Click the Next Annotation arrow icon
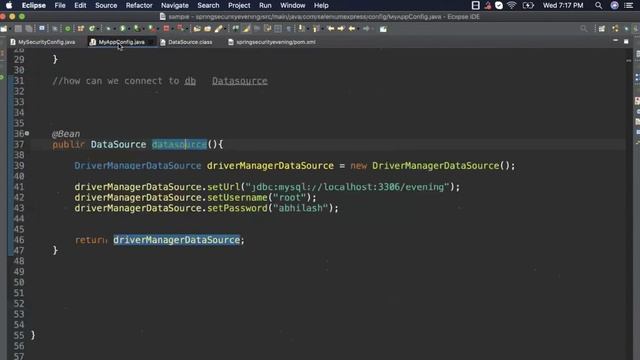This screenshot has height=360, width=640. click(x=301, y=29)
